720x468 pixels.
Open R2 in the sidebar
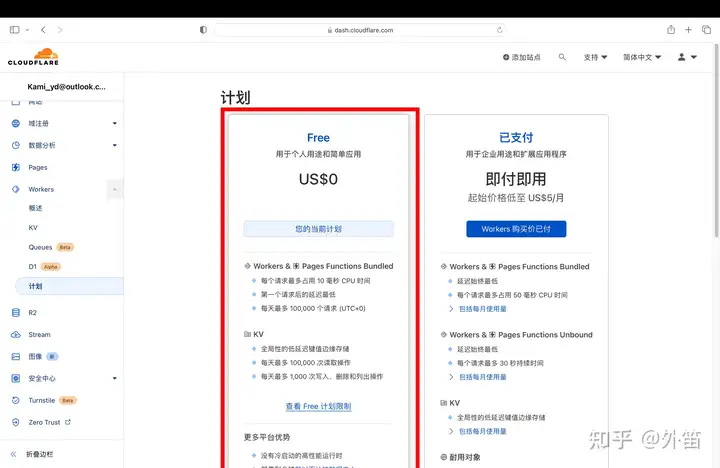[32, 313]
